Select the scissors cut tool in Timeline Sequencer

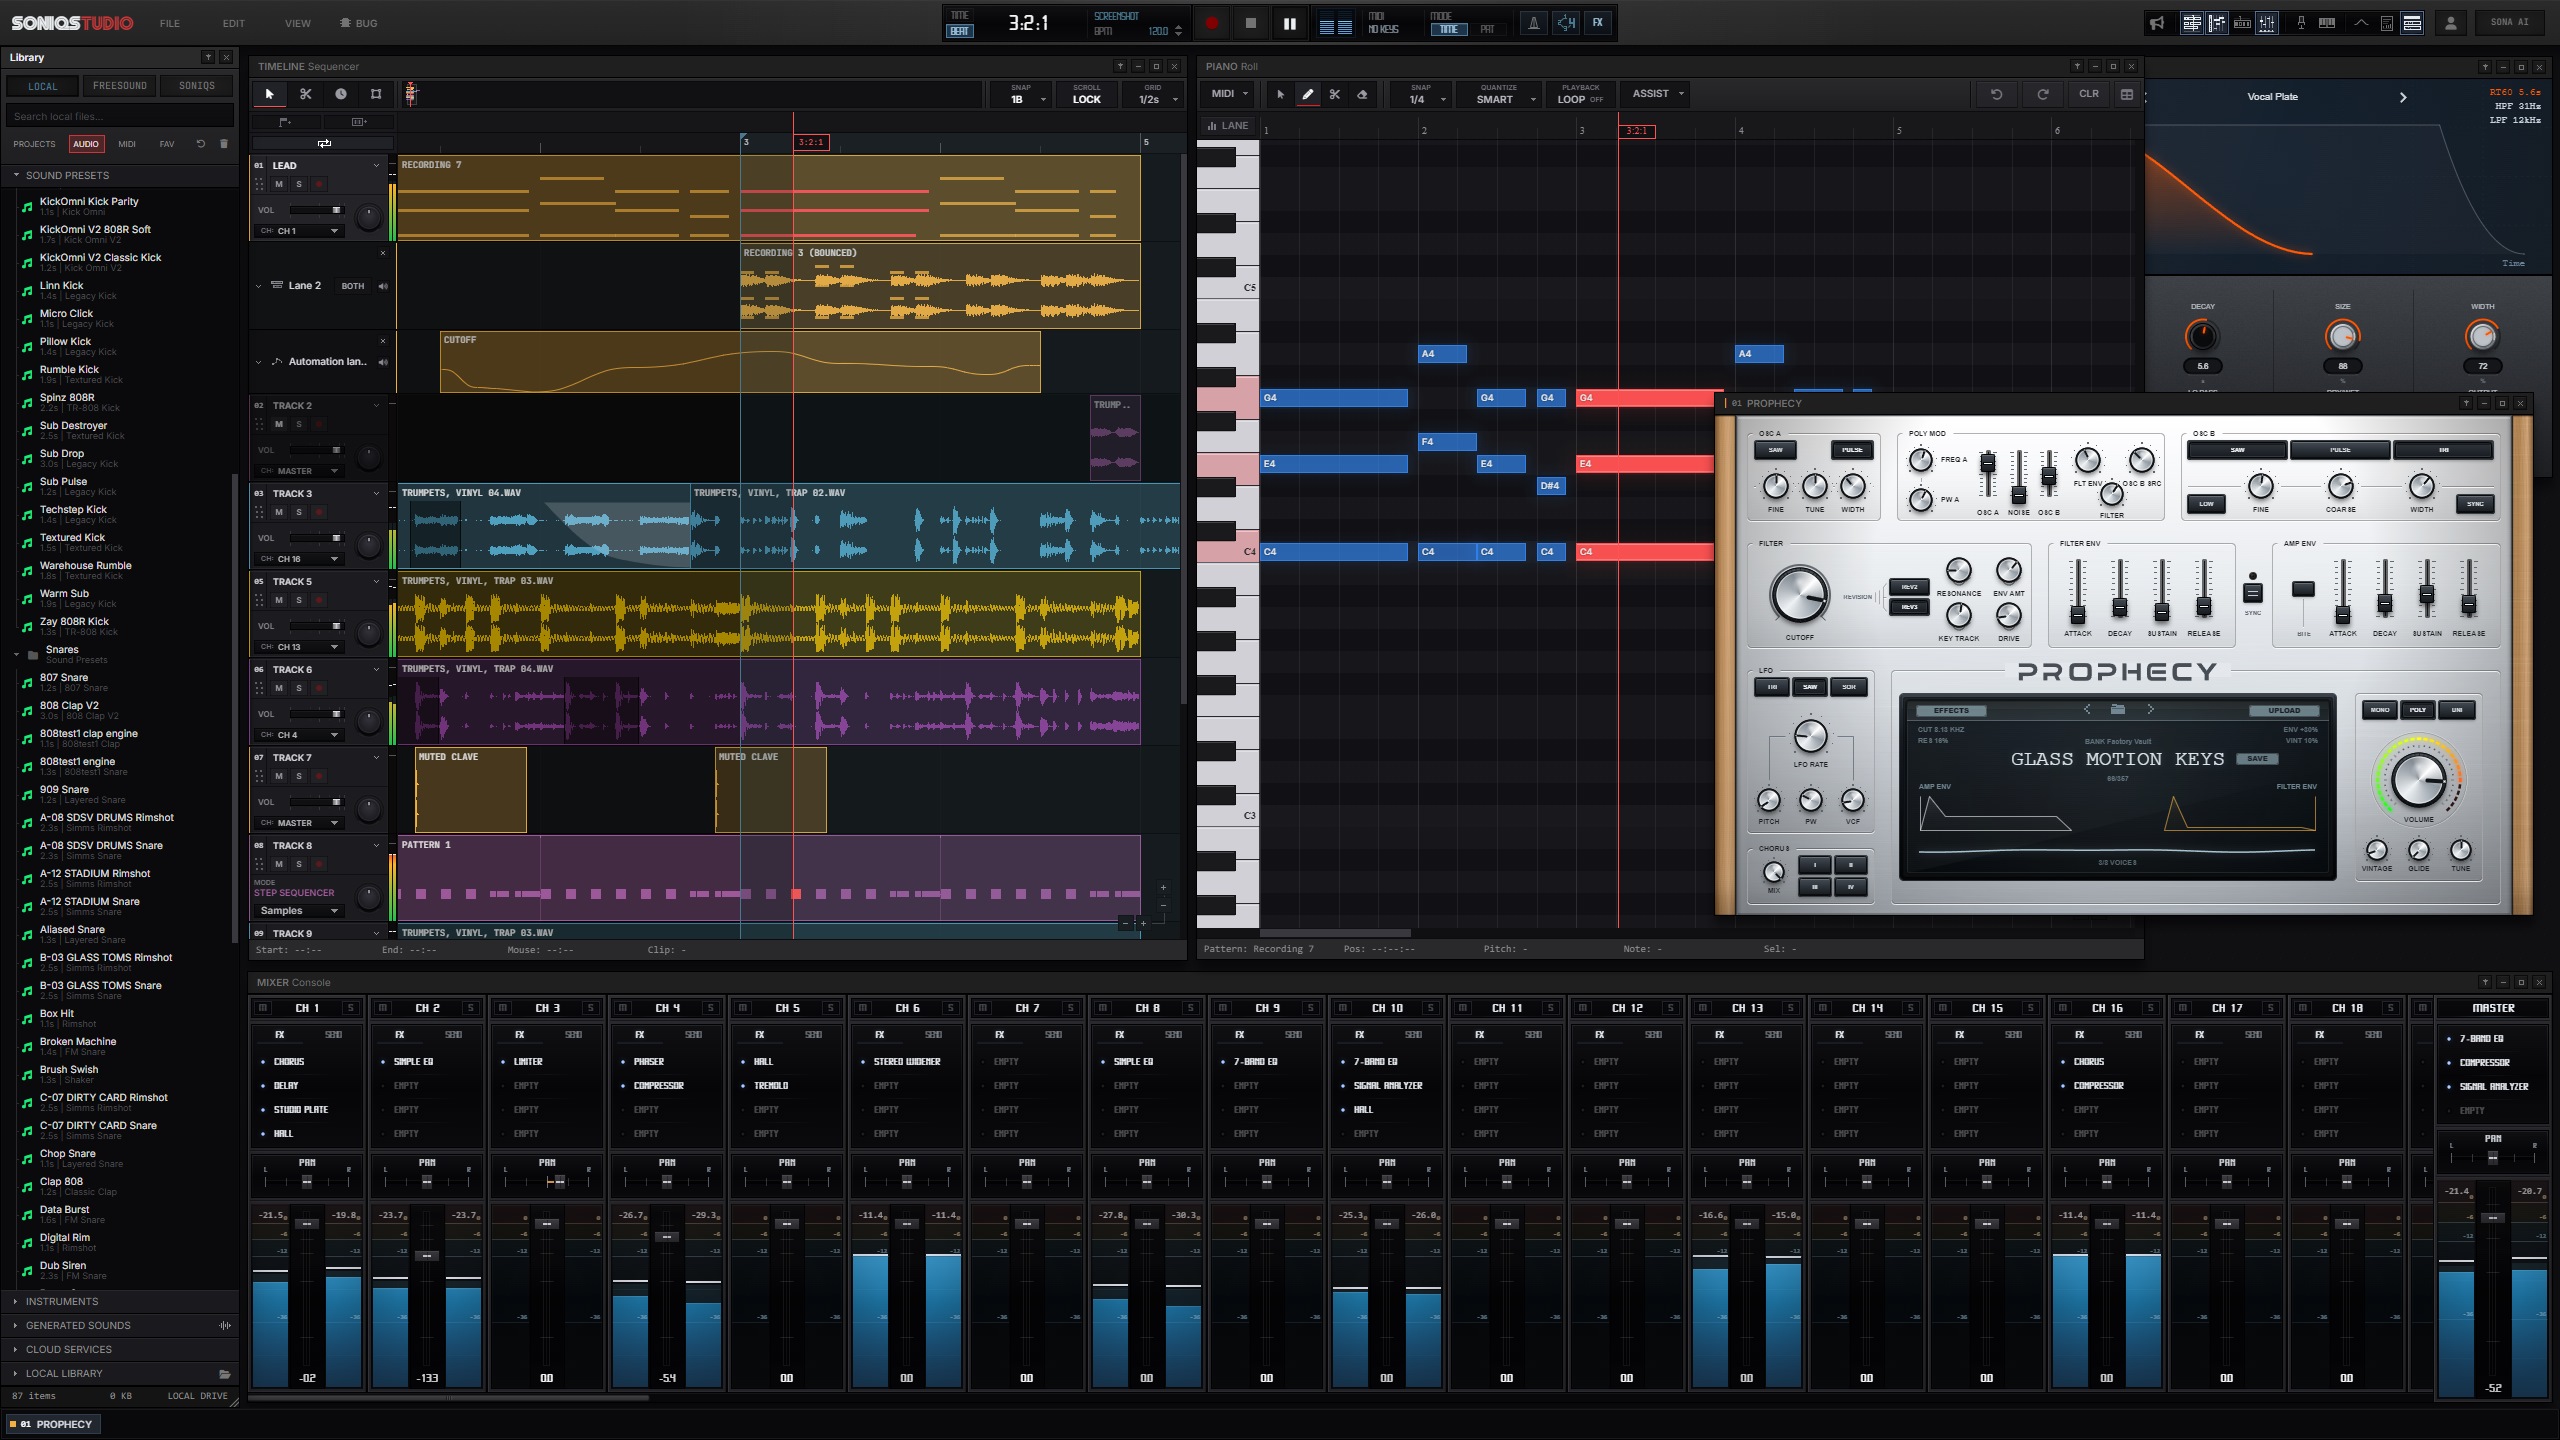coord(305,94)
